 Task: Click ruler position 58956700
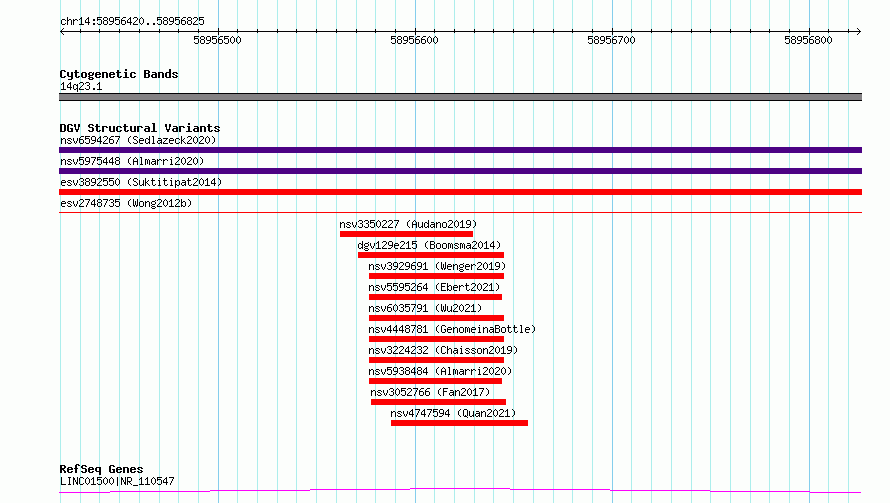point(611,40)
